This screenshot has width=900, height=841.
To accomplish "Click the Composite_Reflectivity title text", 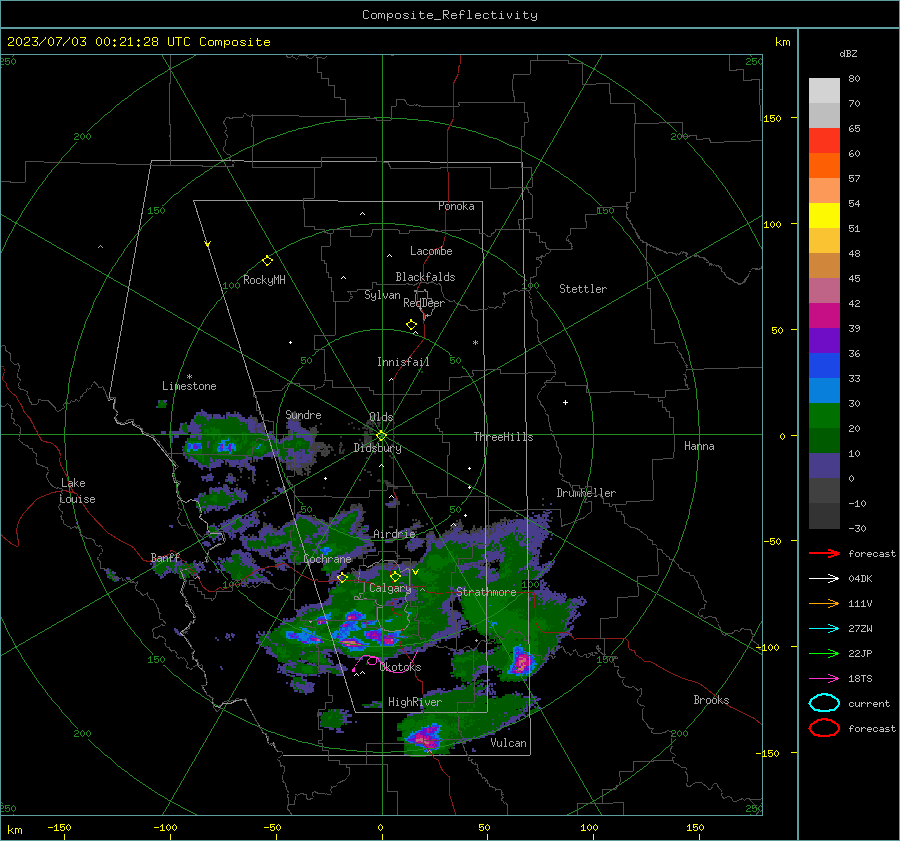I will coord(449,15).
